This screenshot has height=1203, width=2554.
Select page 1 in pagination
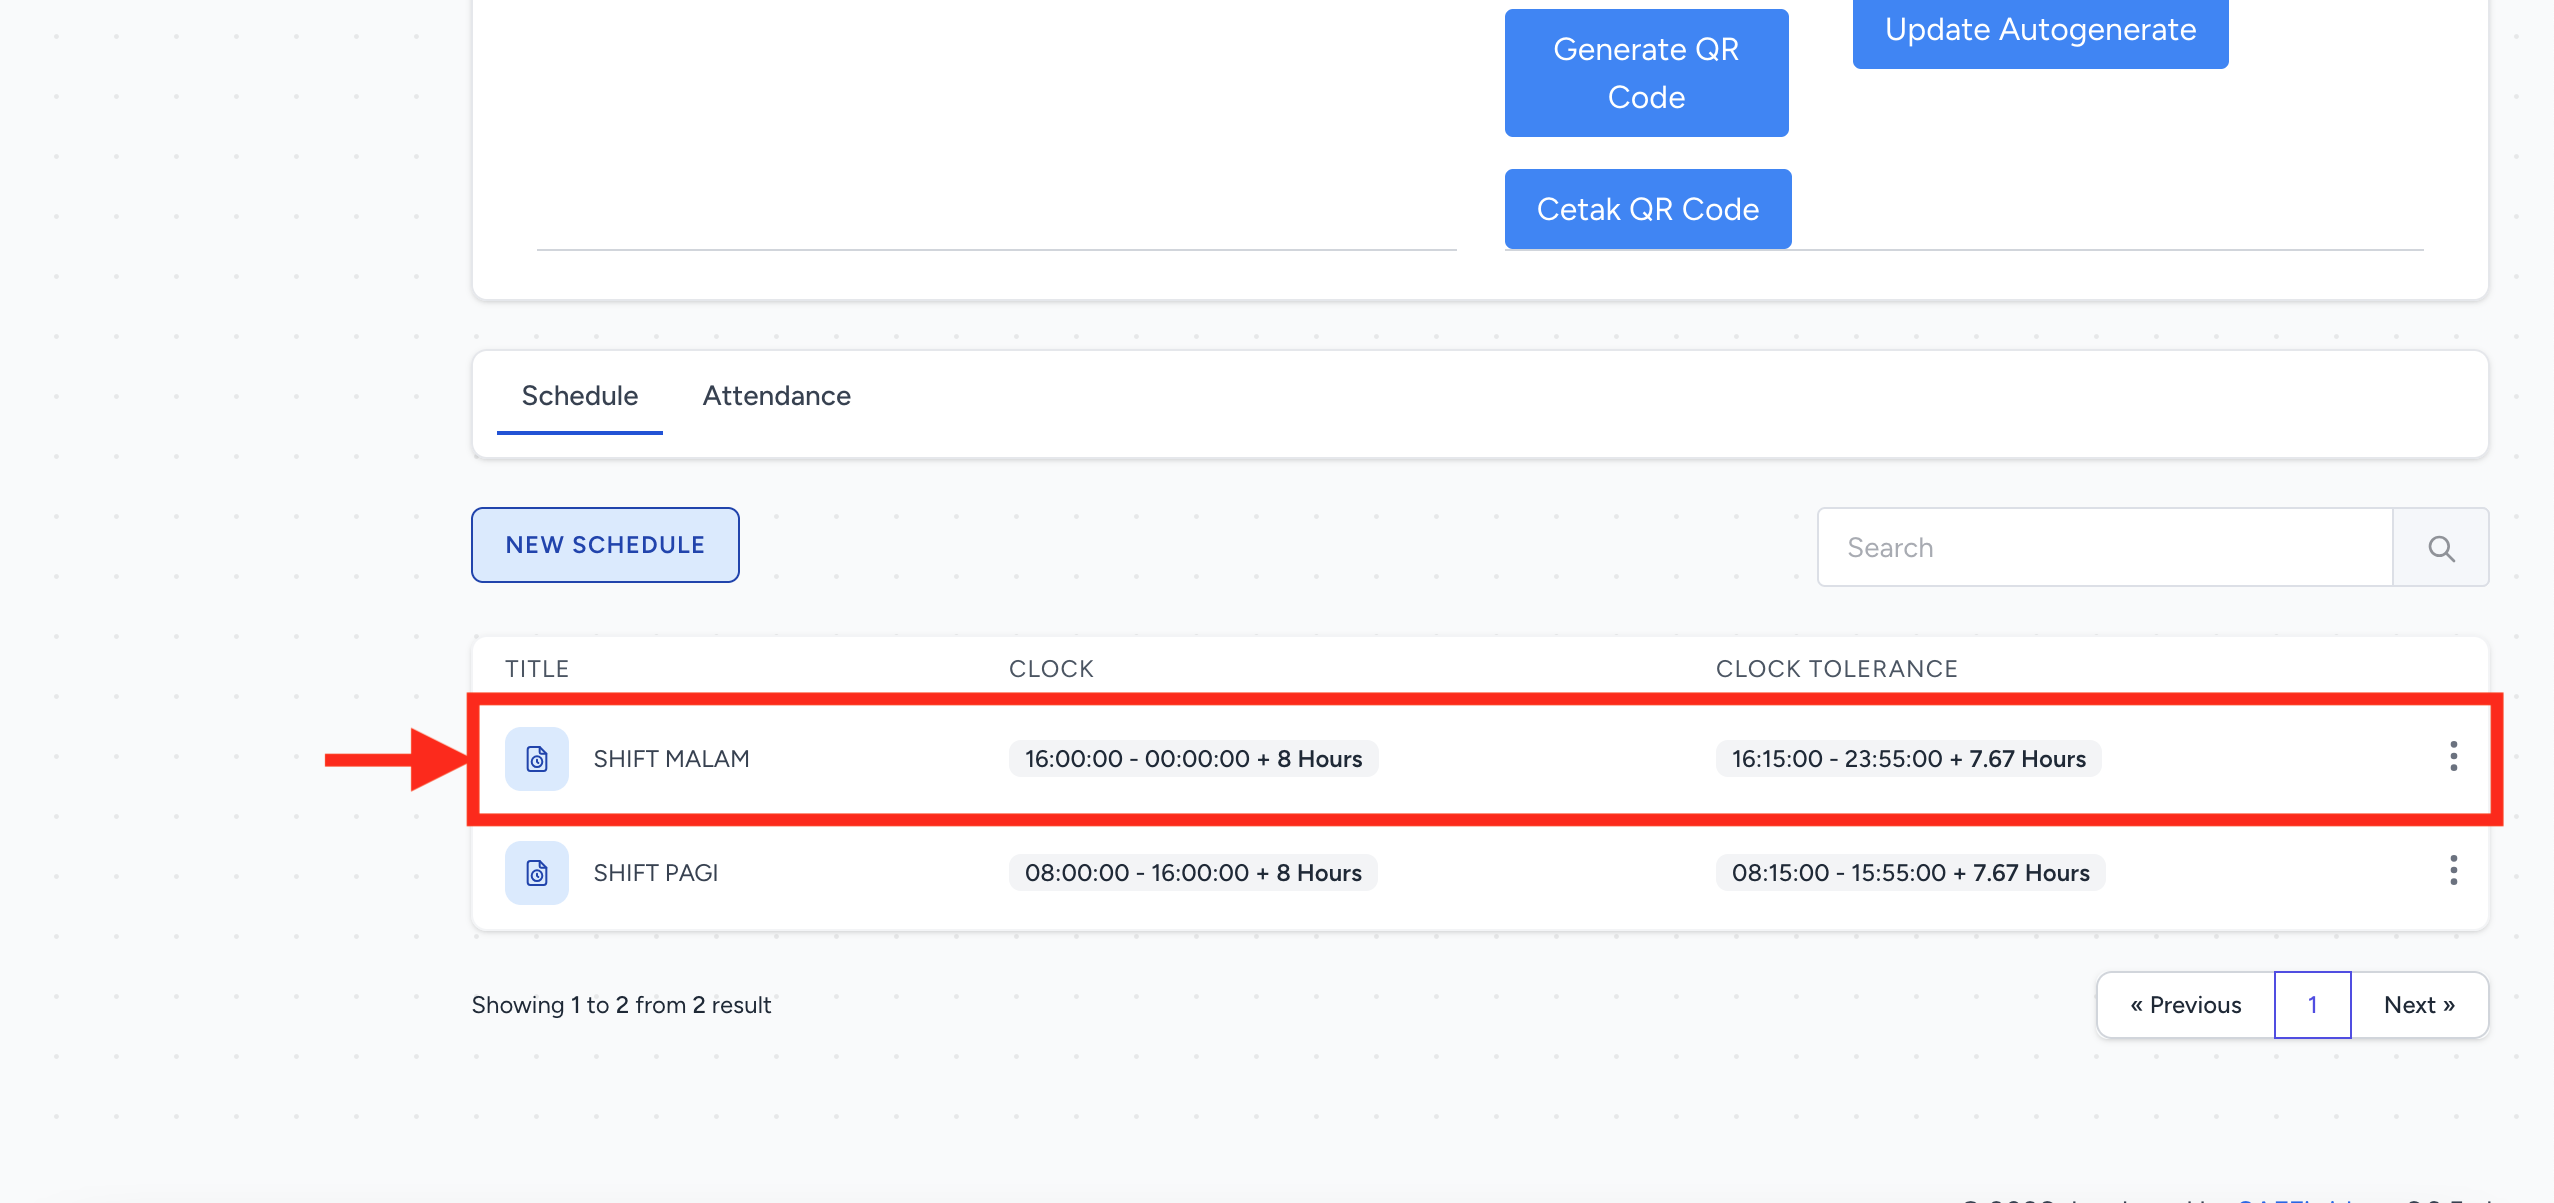(x=2312, y=1005)
